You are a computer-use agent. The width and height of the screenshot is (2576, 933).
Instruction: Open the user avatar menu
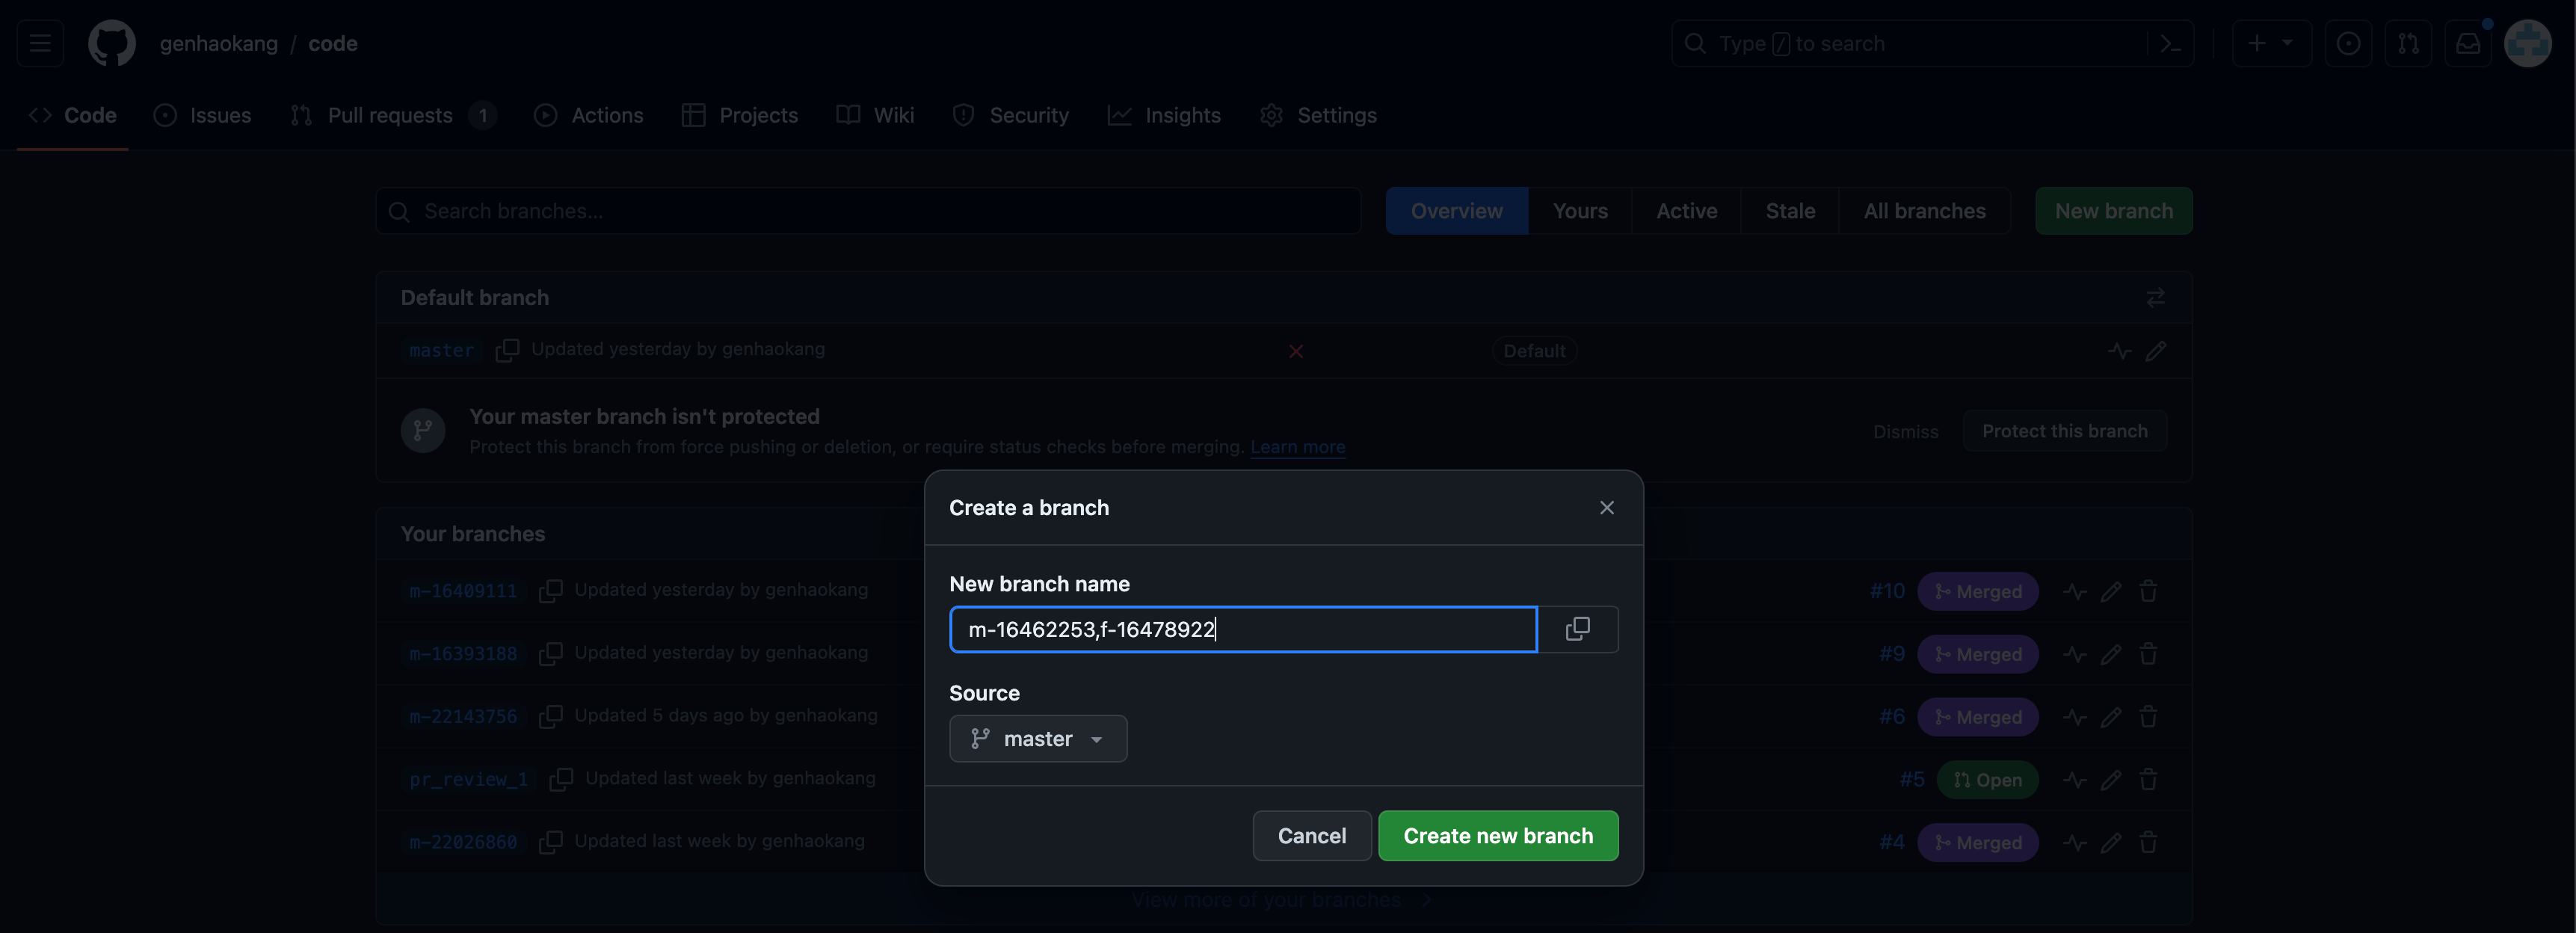[x=2527, y=43]
